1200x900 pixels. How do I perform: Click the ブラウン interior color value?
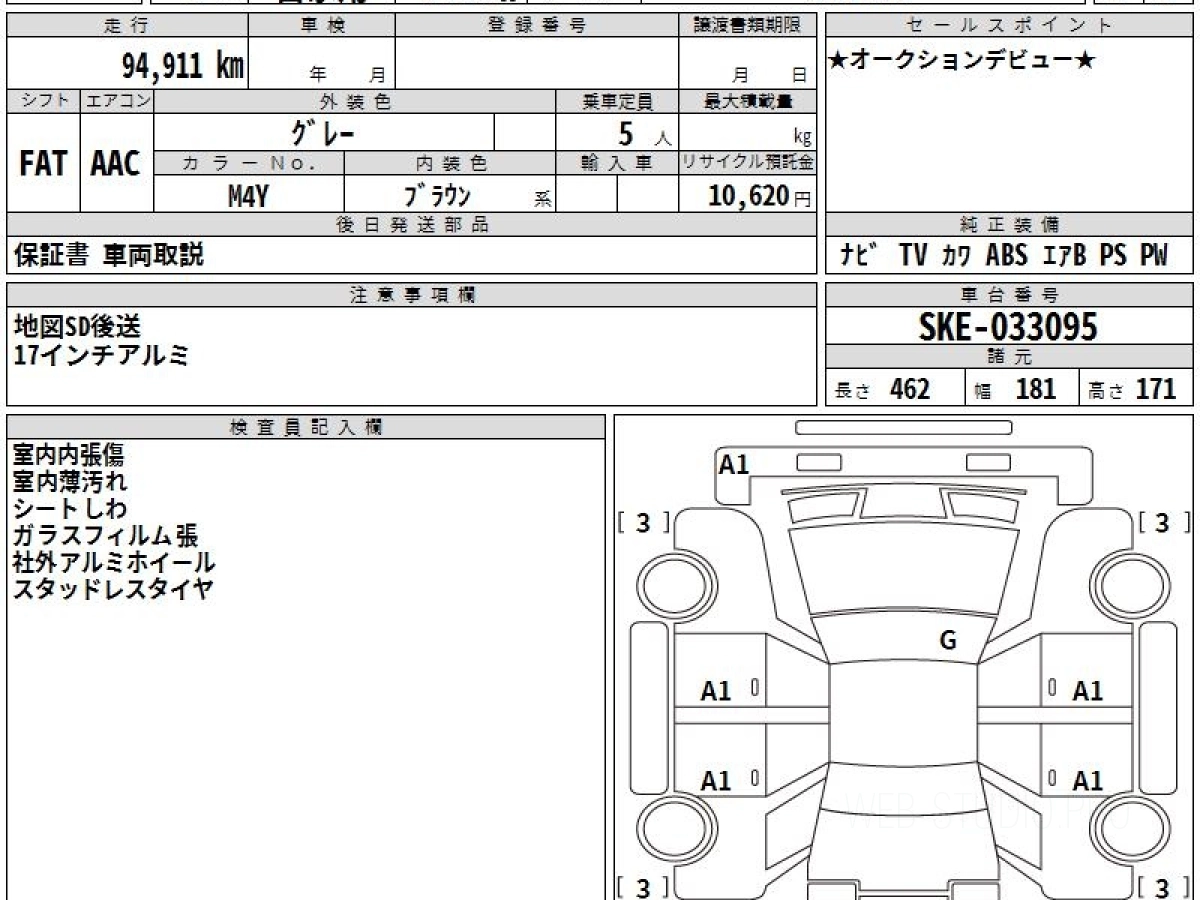click(x=437, y=196)
